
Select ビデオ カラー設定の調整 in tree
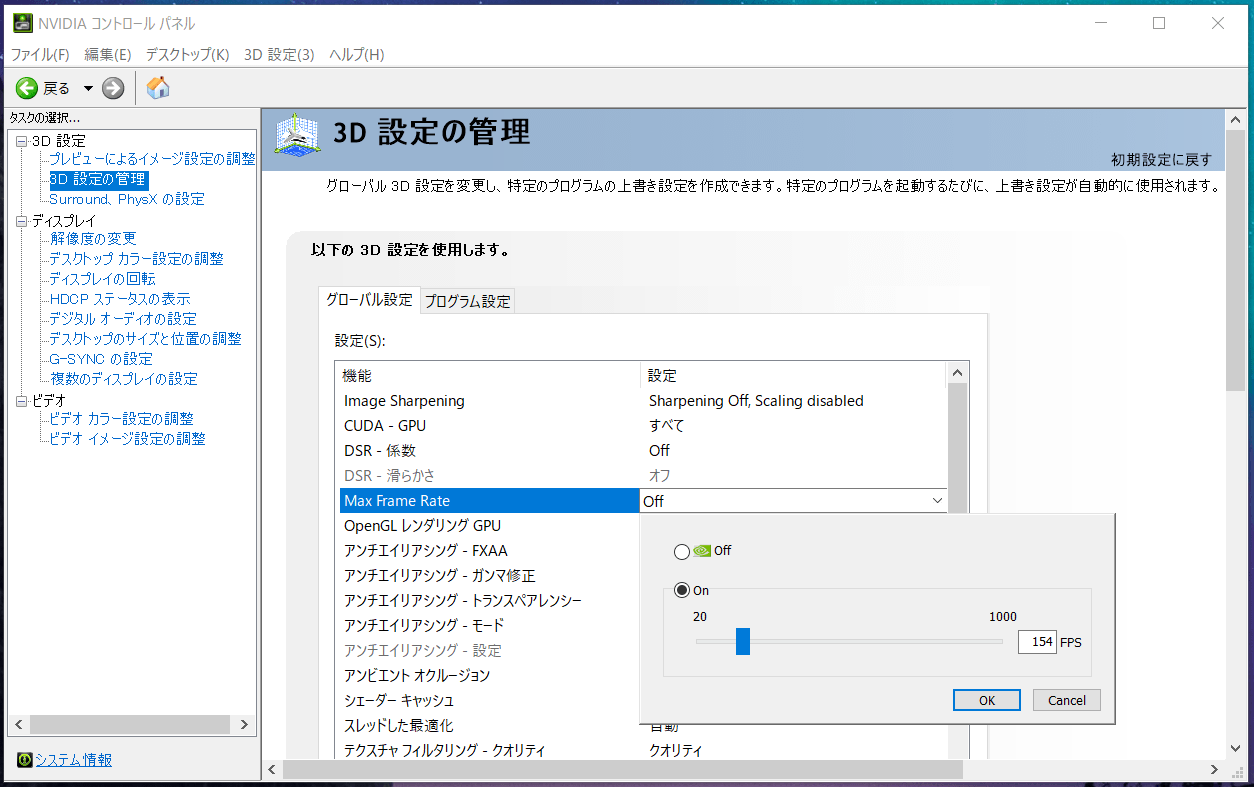tap(122, 419)
